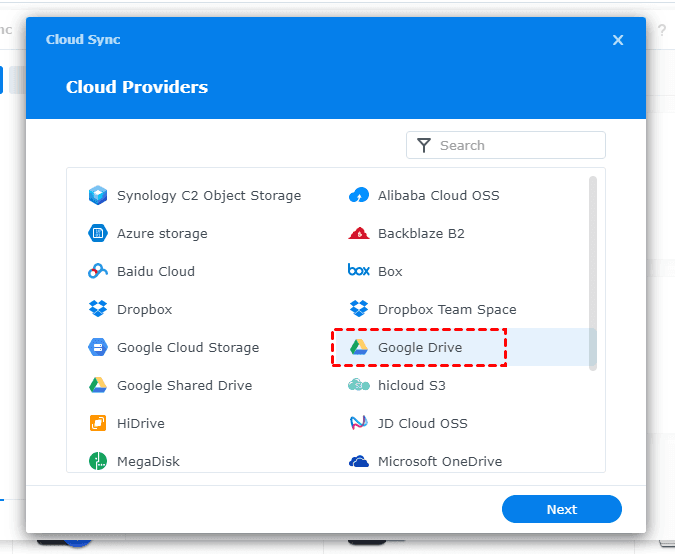The image size is (675, 554).
Task: Click the HiDrive icon
Action: coord(97,423)
